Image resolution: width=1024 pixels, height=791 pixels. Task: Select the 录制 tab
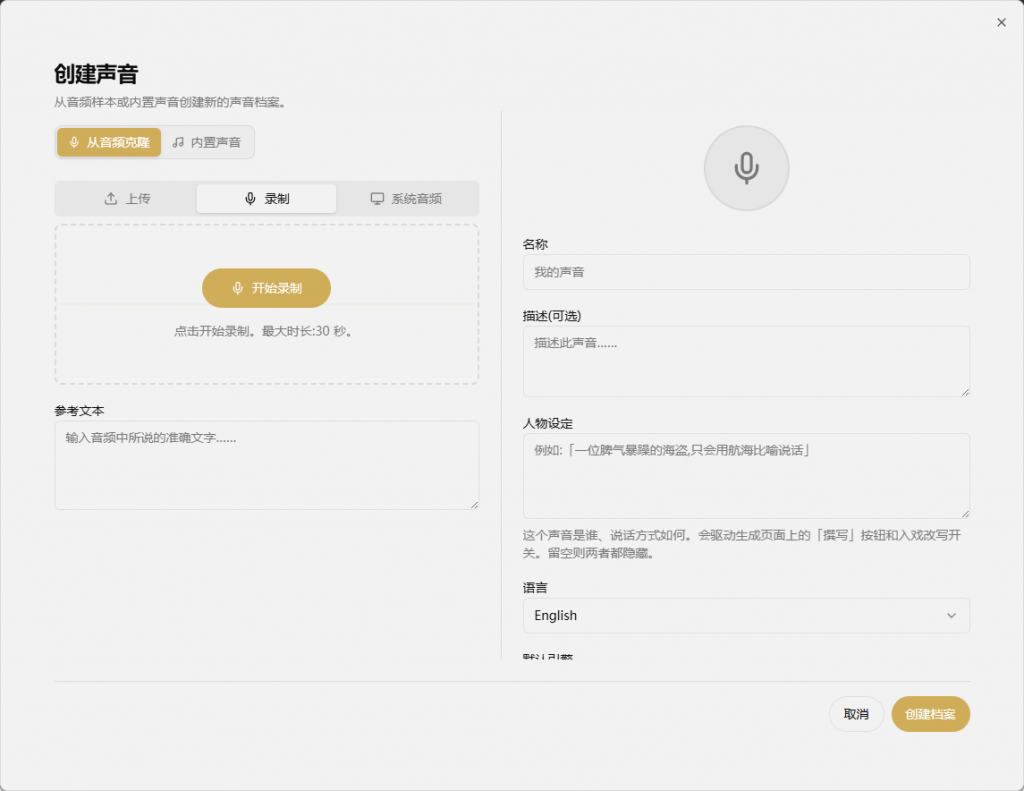point(266,199)
